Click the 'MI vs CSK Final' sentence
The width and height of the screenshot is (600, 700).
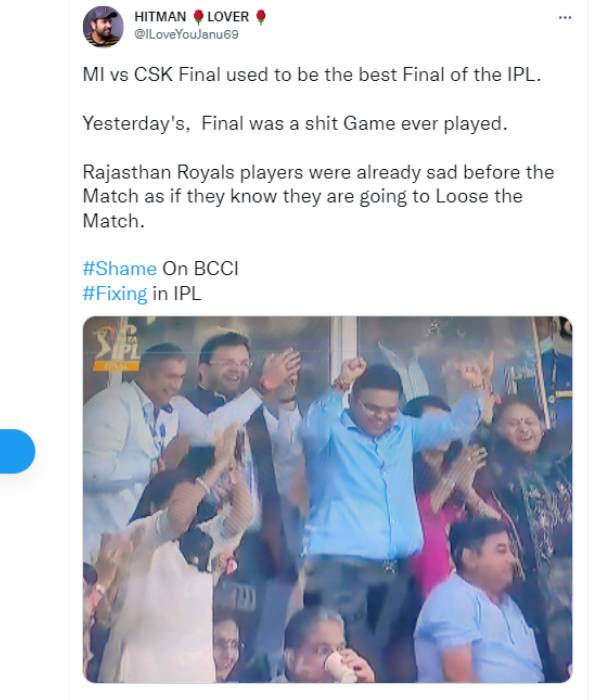tap(312, 75)
